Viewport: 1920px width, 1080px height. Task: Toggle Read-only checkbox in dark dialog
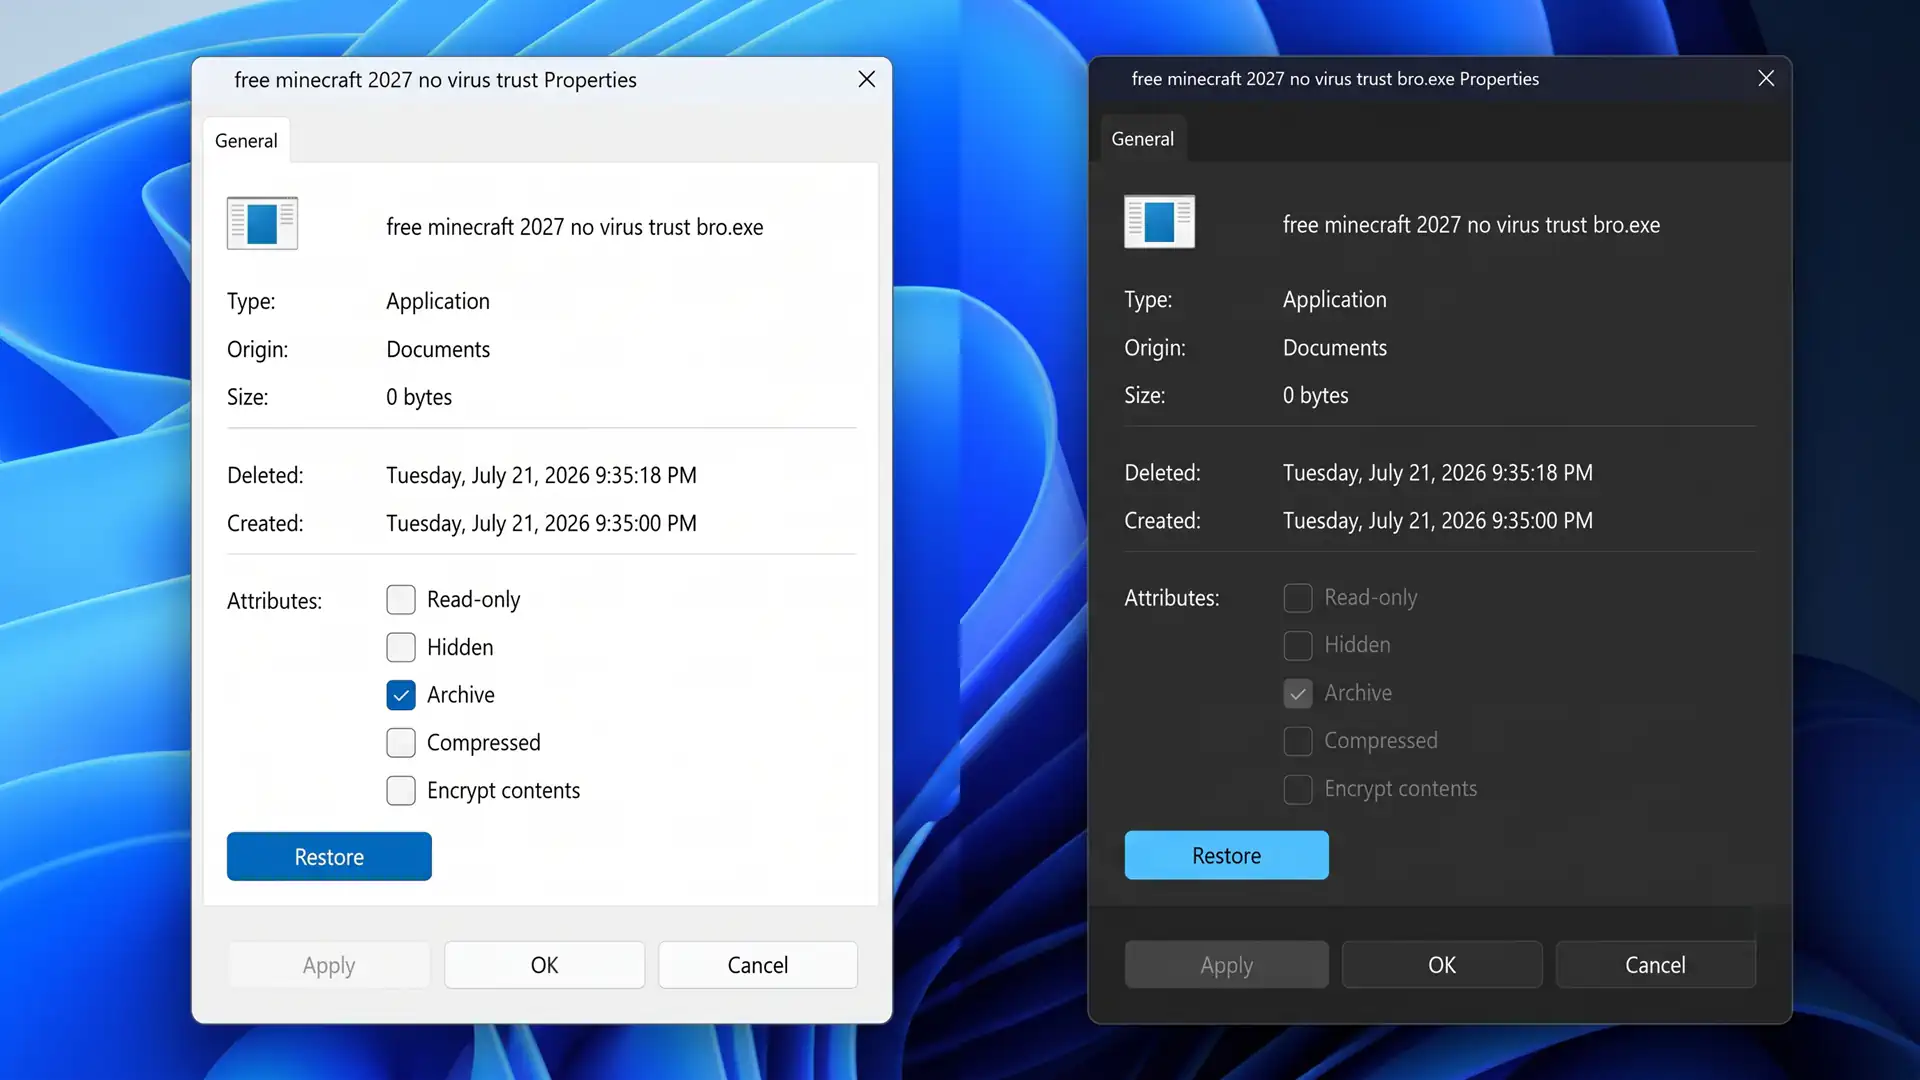point(1298,597)
